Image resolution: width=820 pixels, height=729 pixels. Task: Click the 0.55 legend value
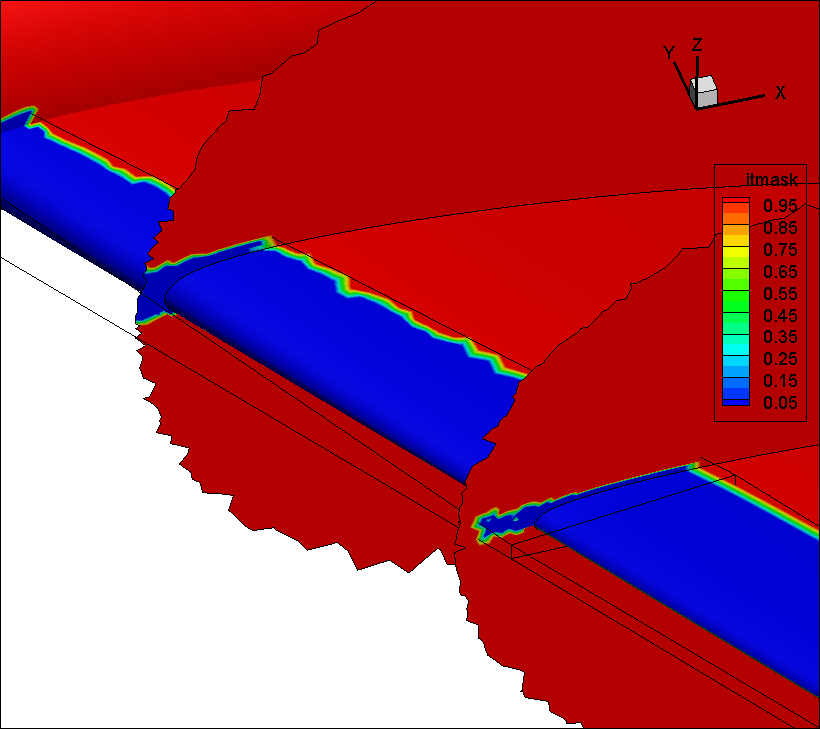pos(780,293)
